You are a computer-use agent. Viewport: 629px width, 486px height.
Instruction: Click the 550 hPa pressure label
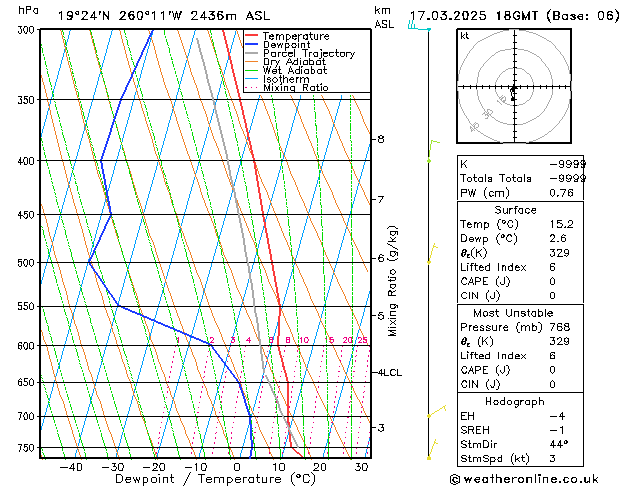click(28, 307)
